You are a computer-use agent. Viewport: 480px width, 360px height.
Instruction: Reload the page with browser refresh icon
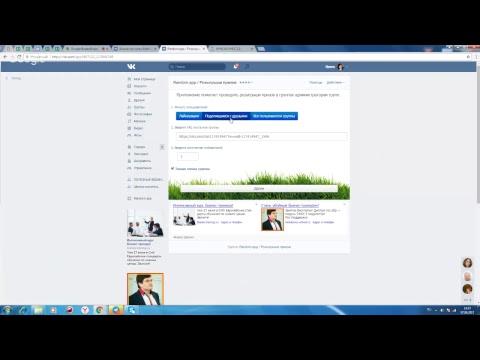pyautogui.click(x=19, y=57)
